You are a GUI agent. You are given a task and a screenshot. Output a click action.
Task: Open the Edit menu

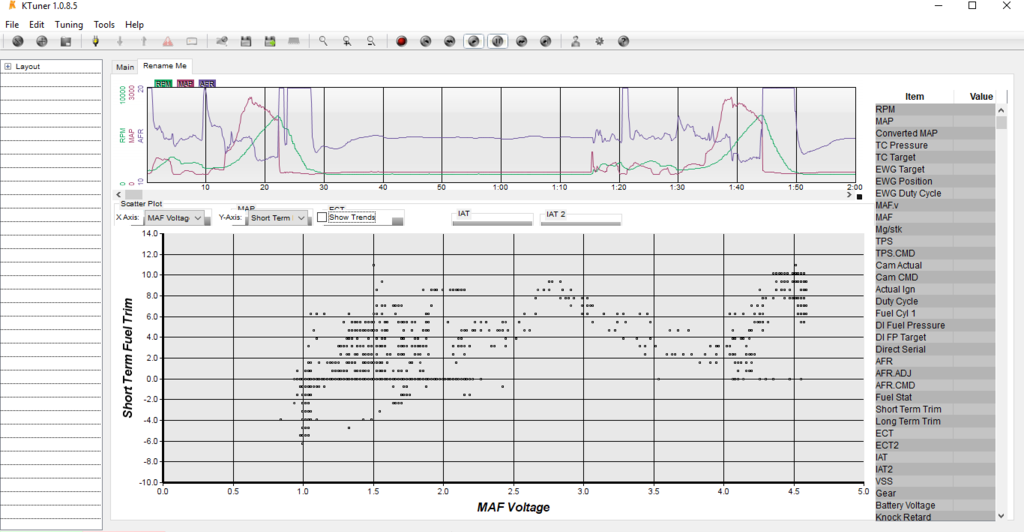(x=37, y=25)
